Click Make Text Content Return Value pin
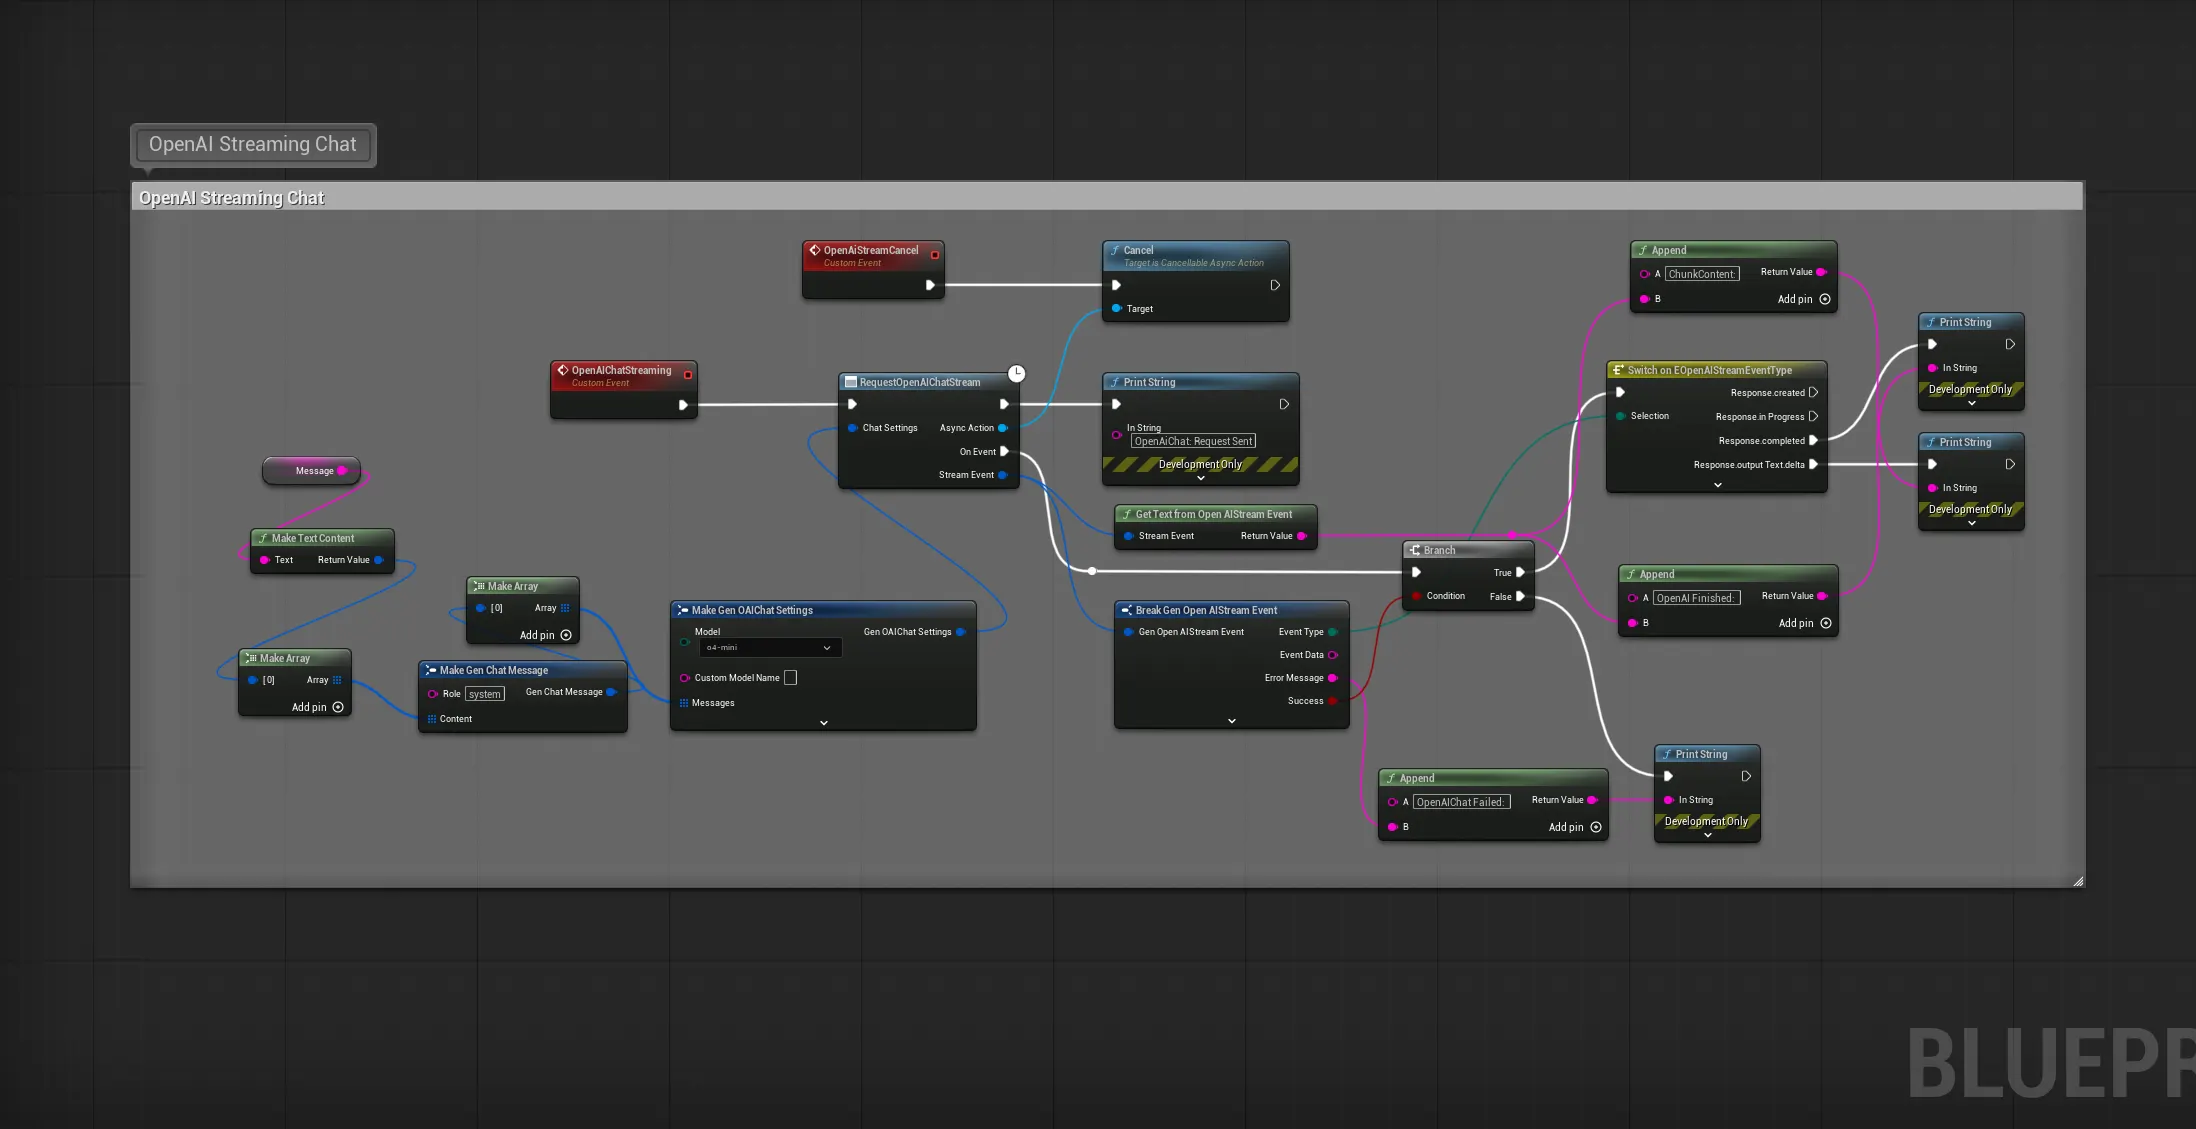Image resolution: width=2196 pixels, height=1129 pixels. point(379,560)
